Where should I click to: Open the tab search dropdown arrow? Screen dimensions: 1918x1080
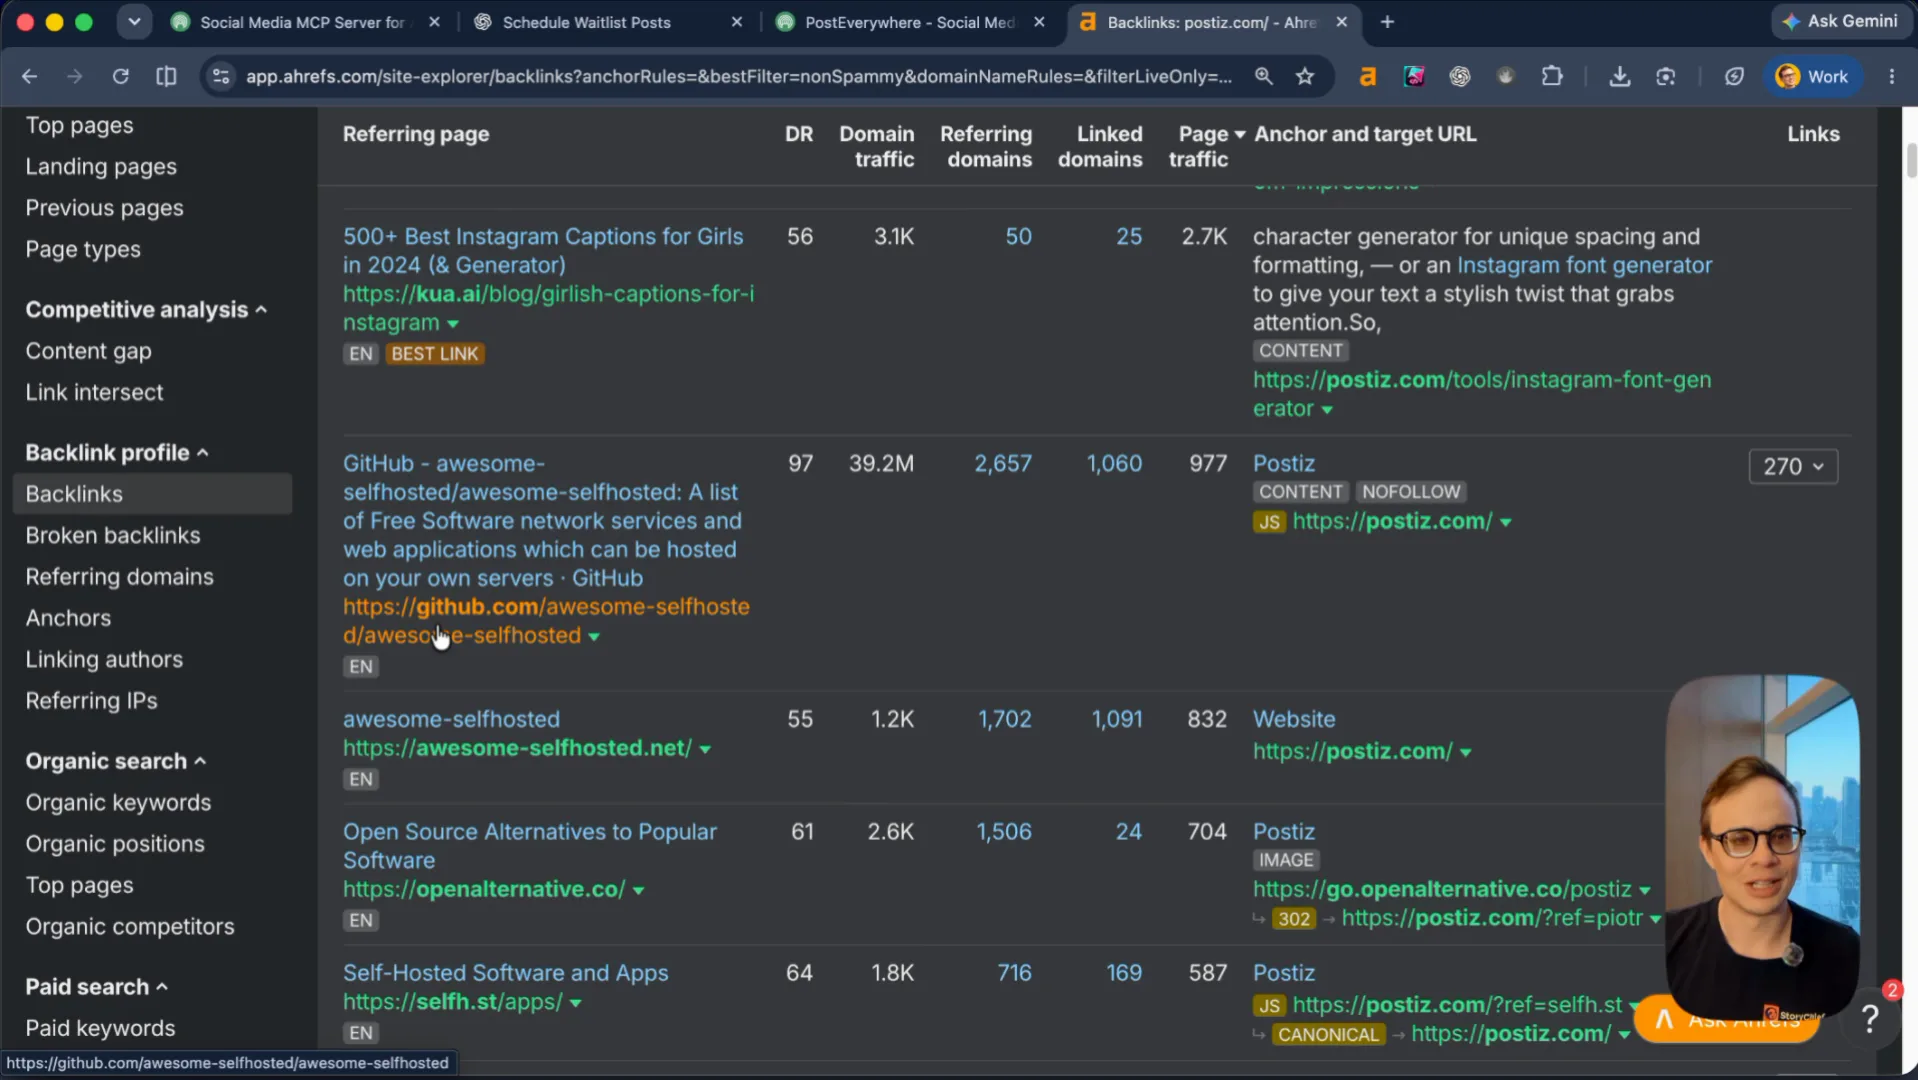(x=134, y=22)
